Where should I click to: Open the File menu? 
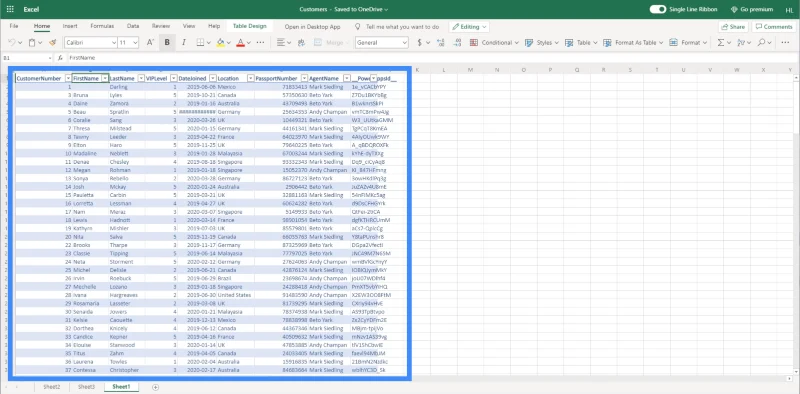click(x=14, y=26)
